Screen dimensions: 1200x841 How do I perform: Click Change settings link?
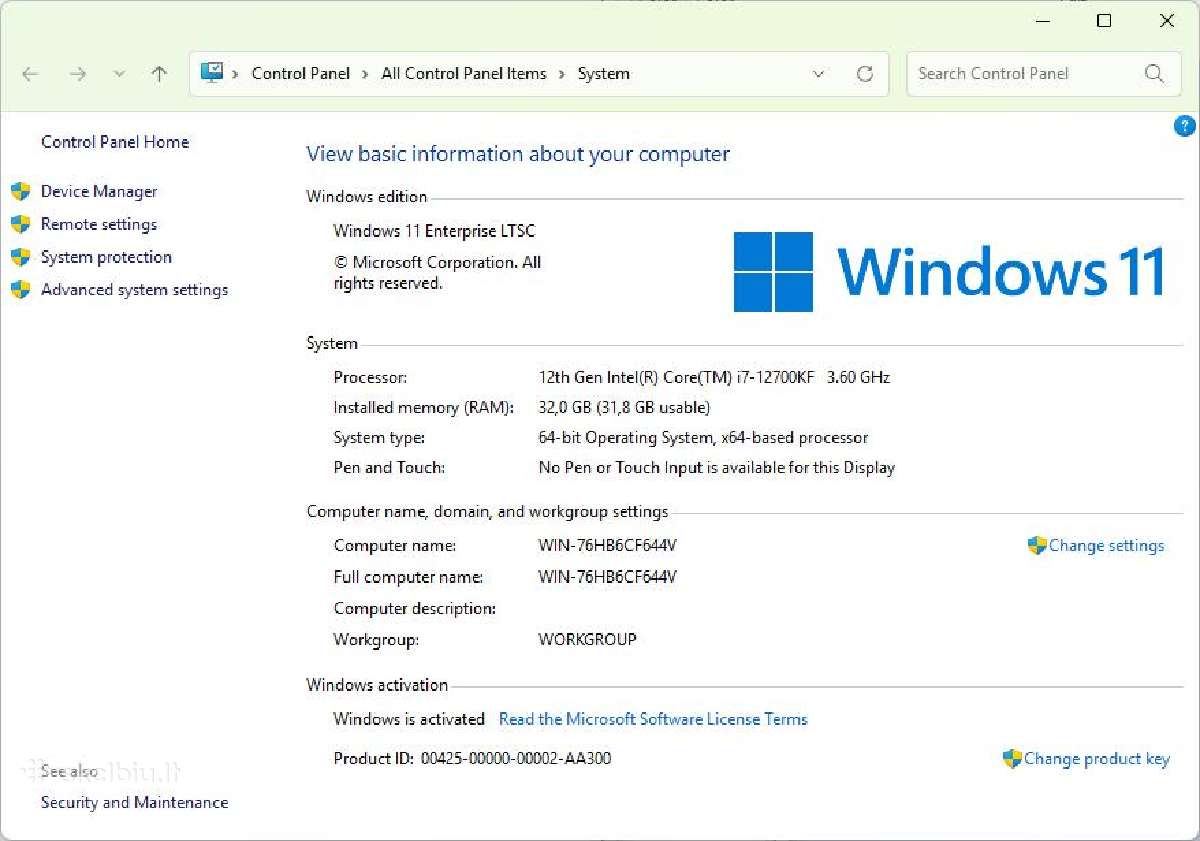1107,546
